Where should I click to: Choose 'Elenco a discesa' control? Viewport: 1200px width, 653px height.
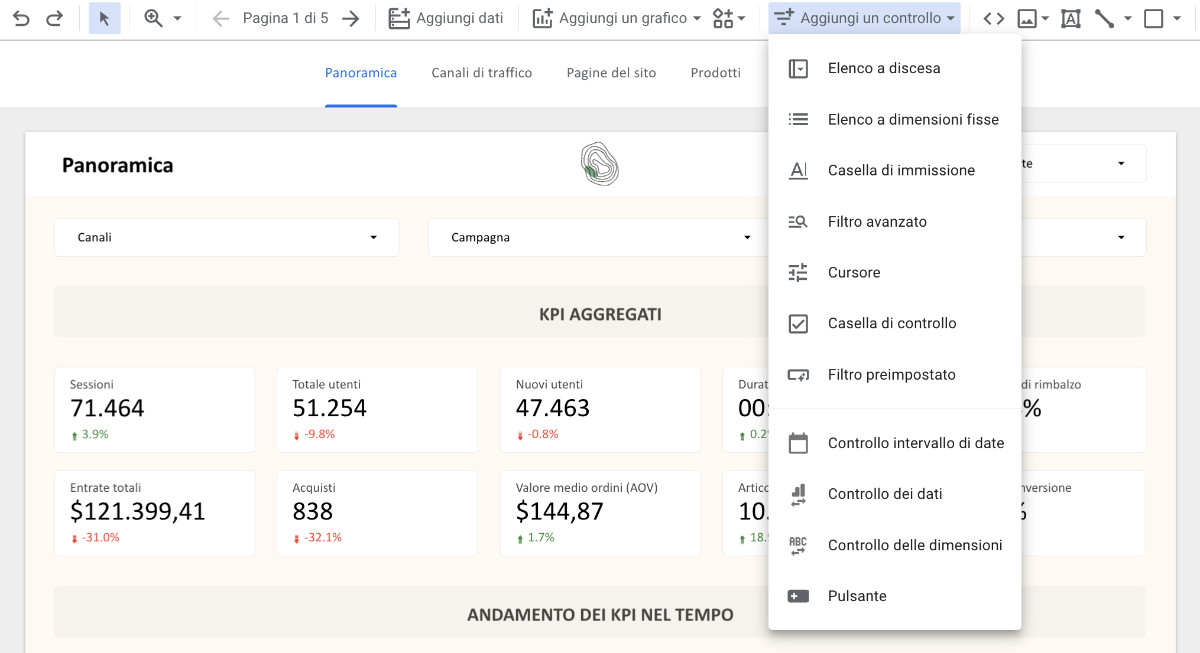coord(895,69)
